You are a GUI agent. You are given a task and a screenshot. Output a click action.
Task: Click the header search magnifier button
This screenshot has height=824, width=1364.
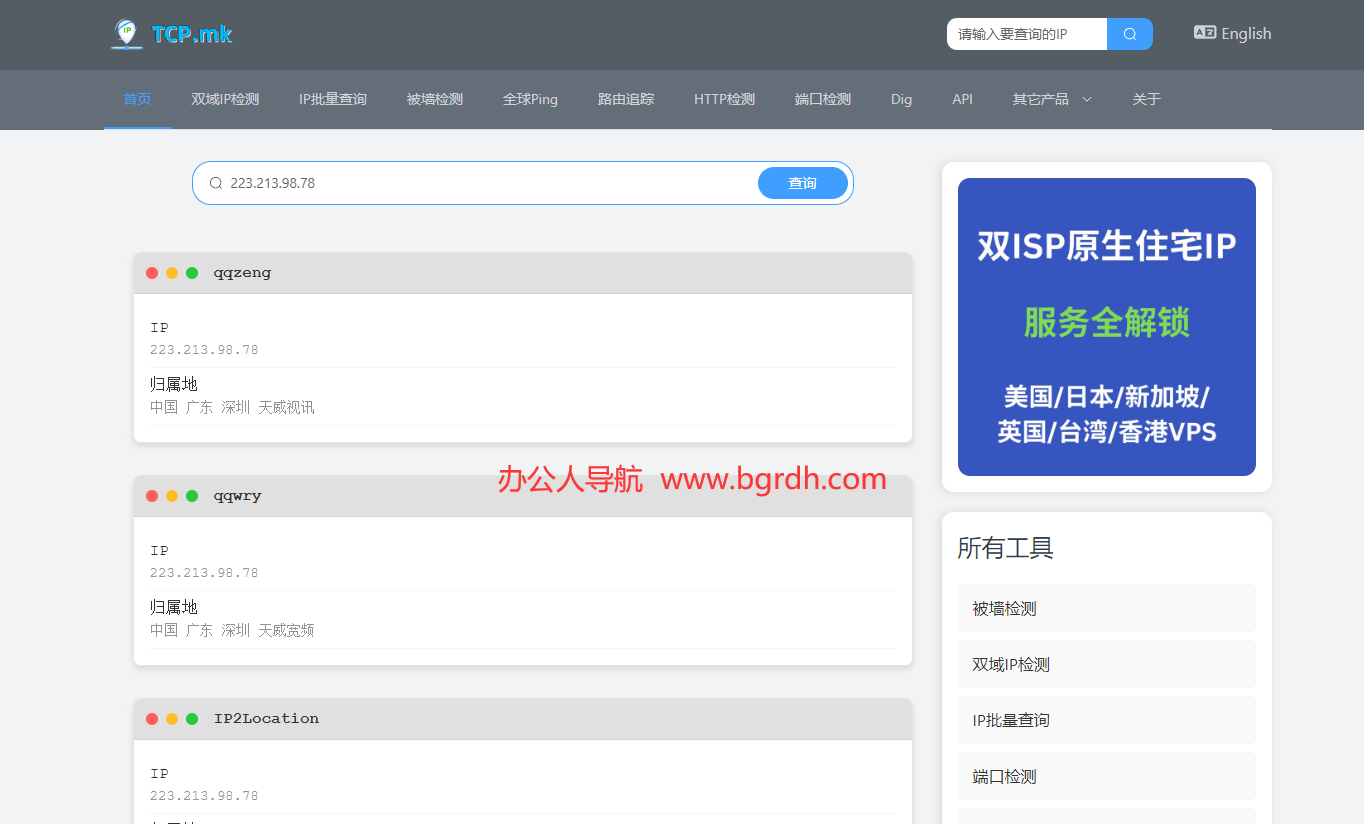(1129, 34)
